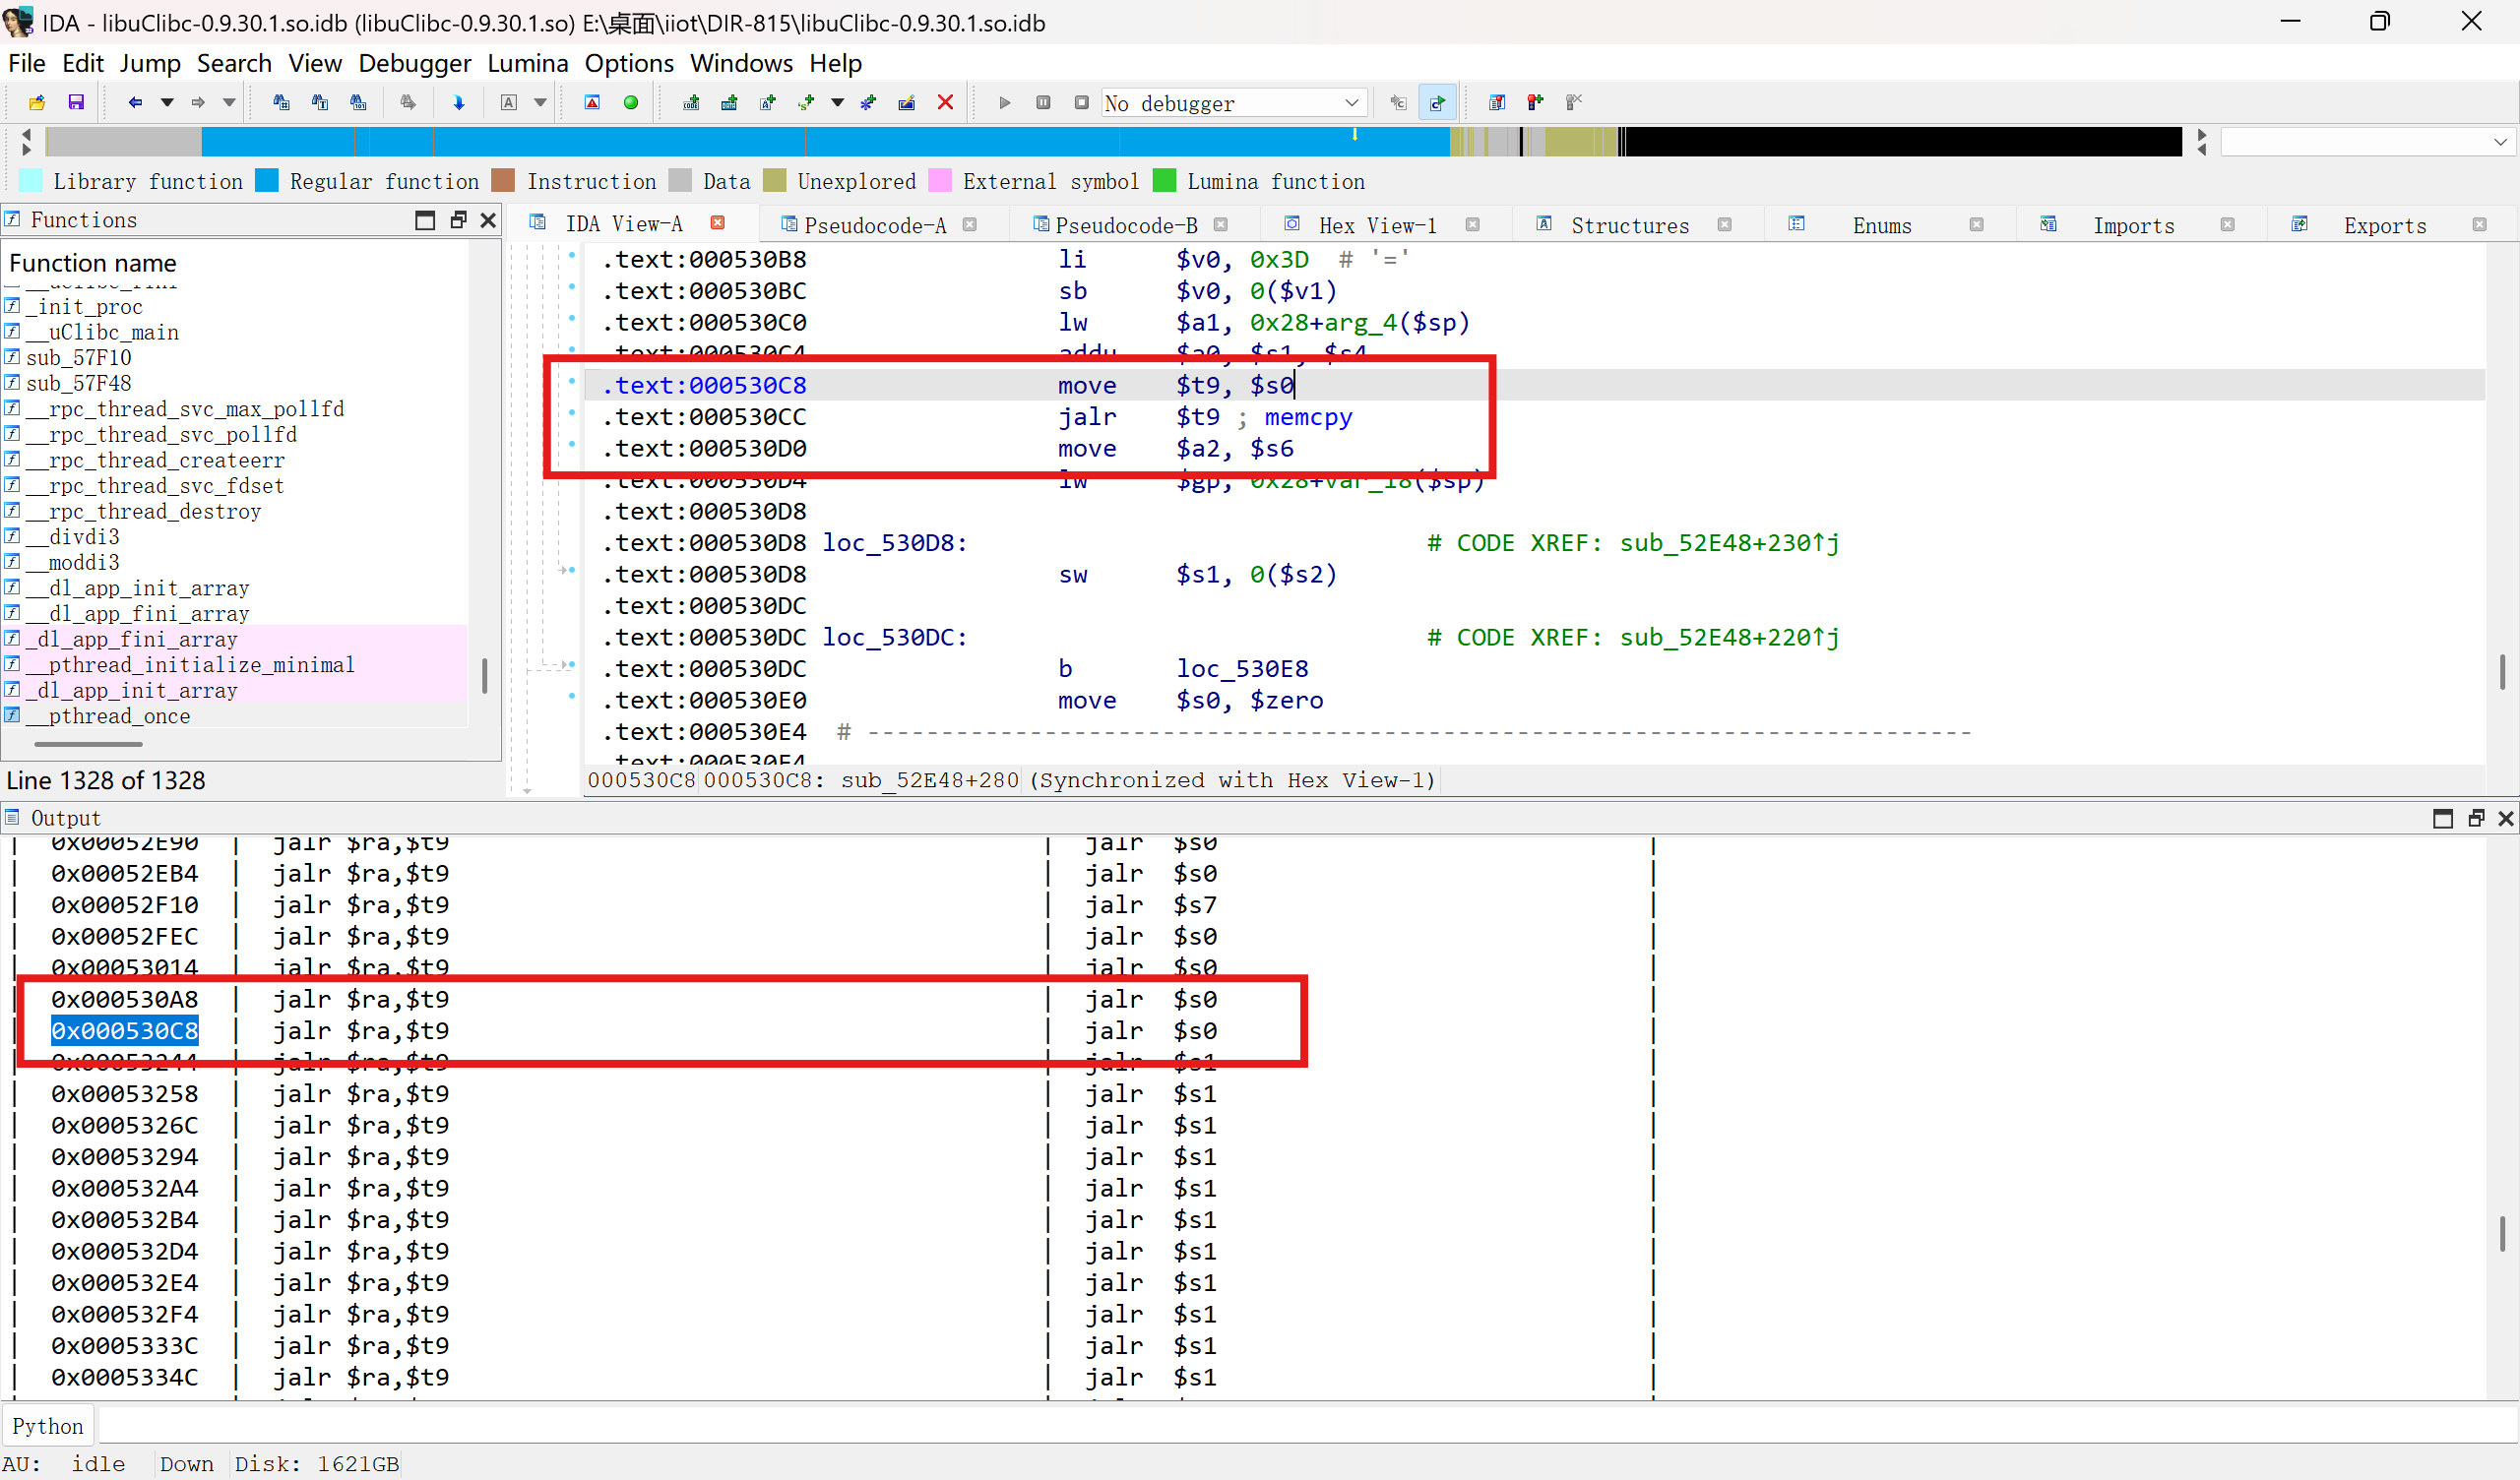The height and width of the screenshot is (1480, 2520).
Task: Open the File menu
Action: pyautogui.click(x=27, y=63)
